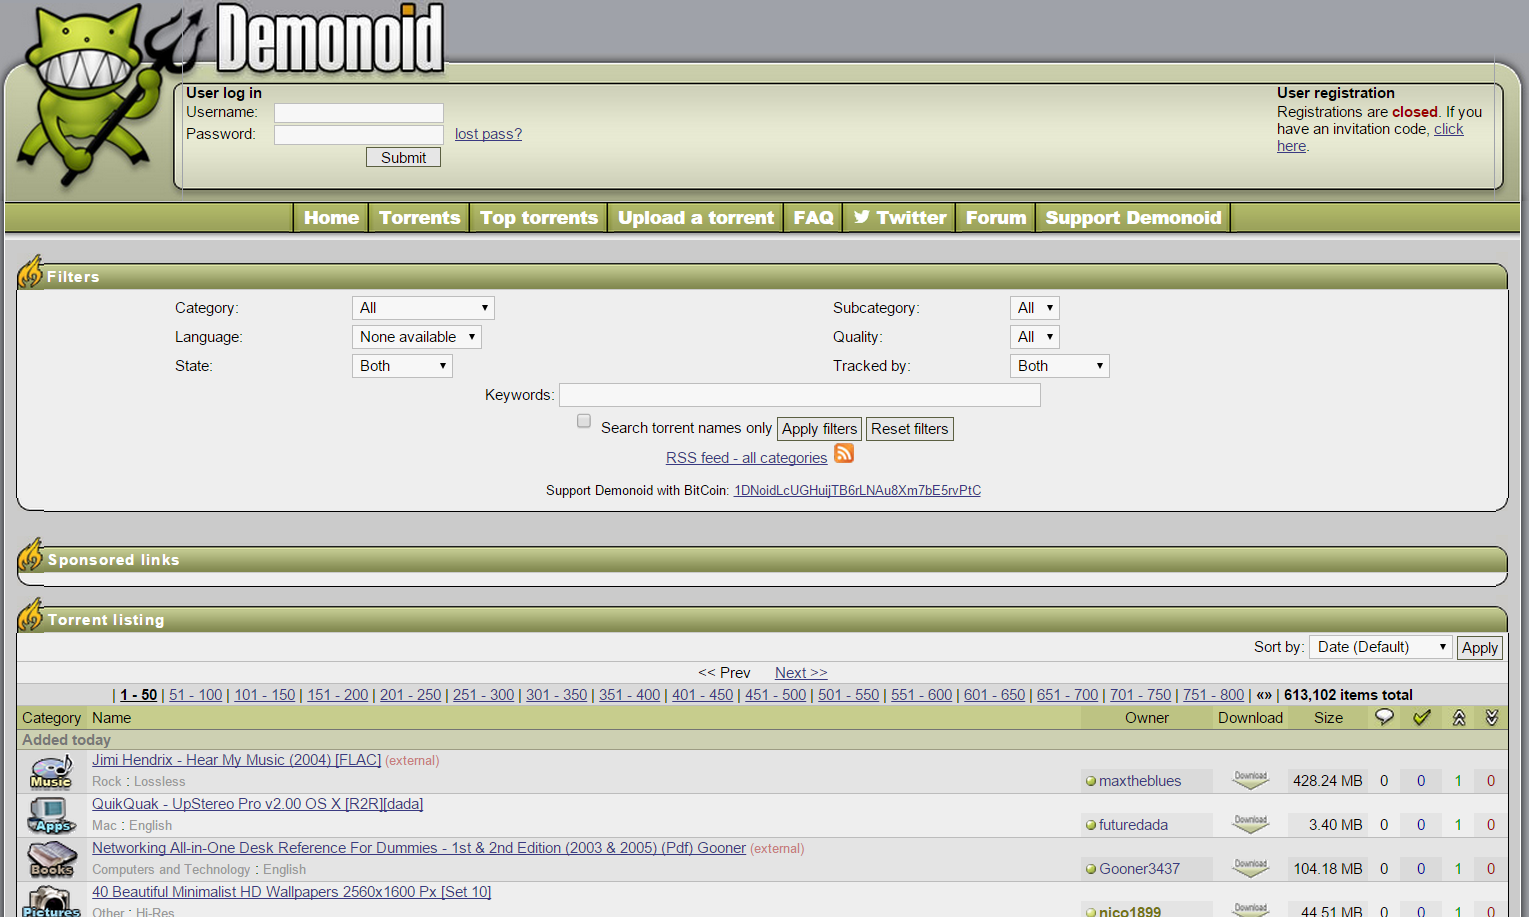Download the QuikQuak UpStereo Pro torrent

pos(1250,824)
